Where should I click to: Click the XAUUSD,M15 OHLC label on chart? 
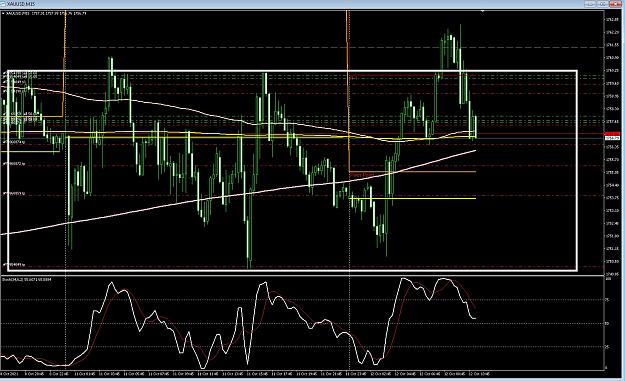pos(46,13)
